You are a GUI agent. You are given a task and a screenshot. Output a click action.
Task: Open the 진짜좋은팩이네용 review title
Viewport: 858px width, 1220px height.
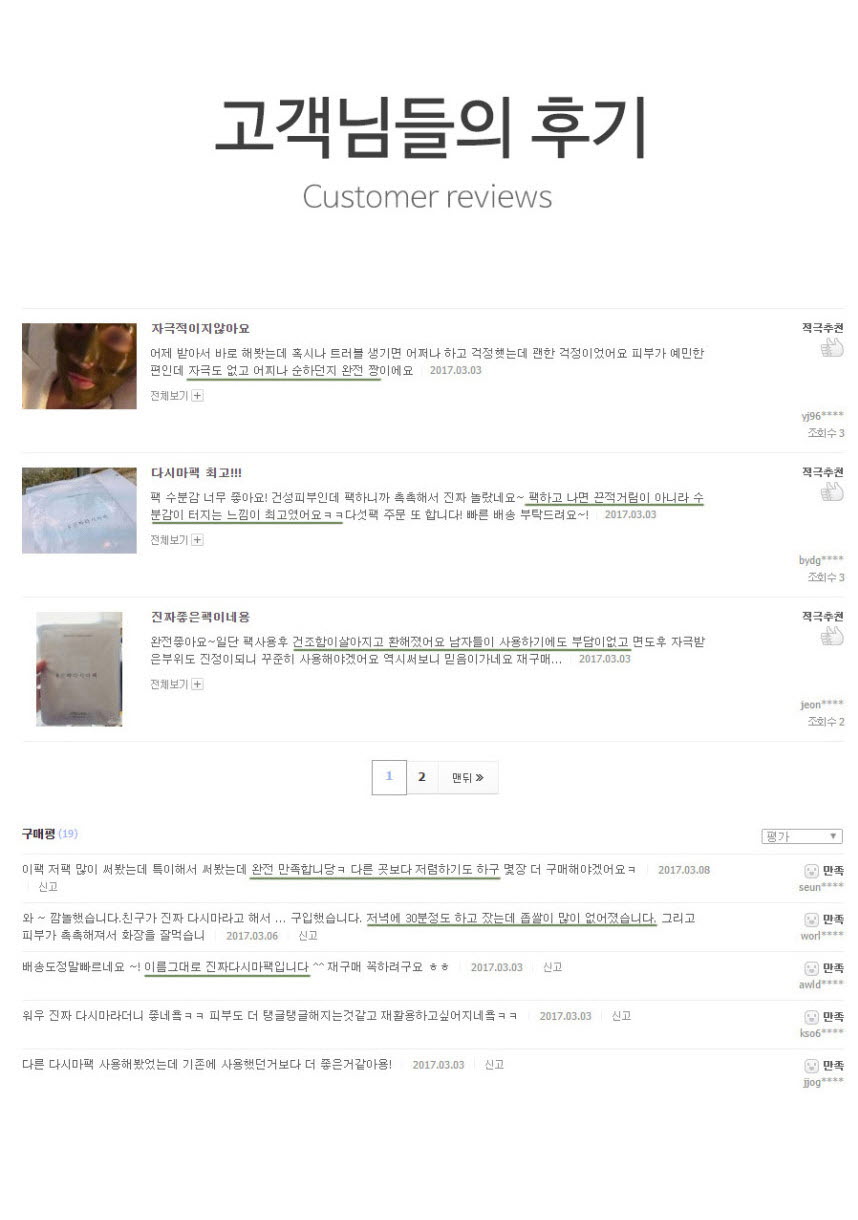point(200,617)
